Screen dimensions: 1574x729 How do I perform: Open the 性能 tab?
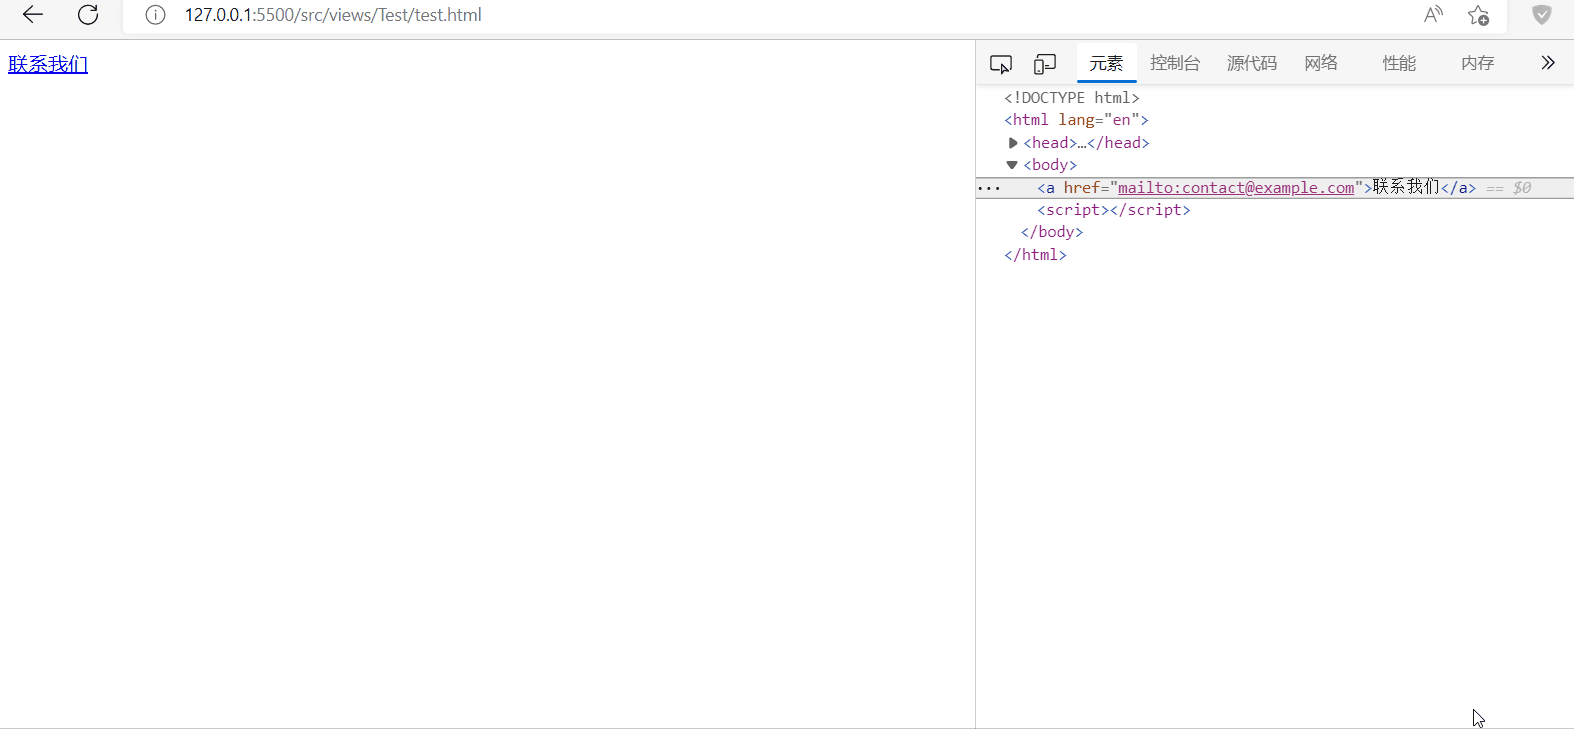(x=1399, y=63)
